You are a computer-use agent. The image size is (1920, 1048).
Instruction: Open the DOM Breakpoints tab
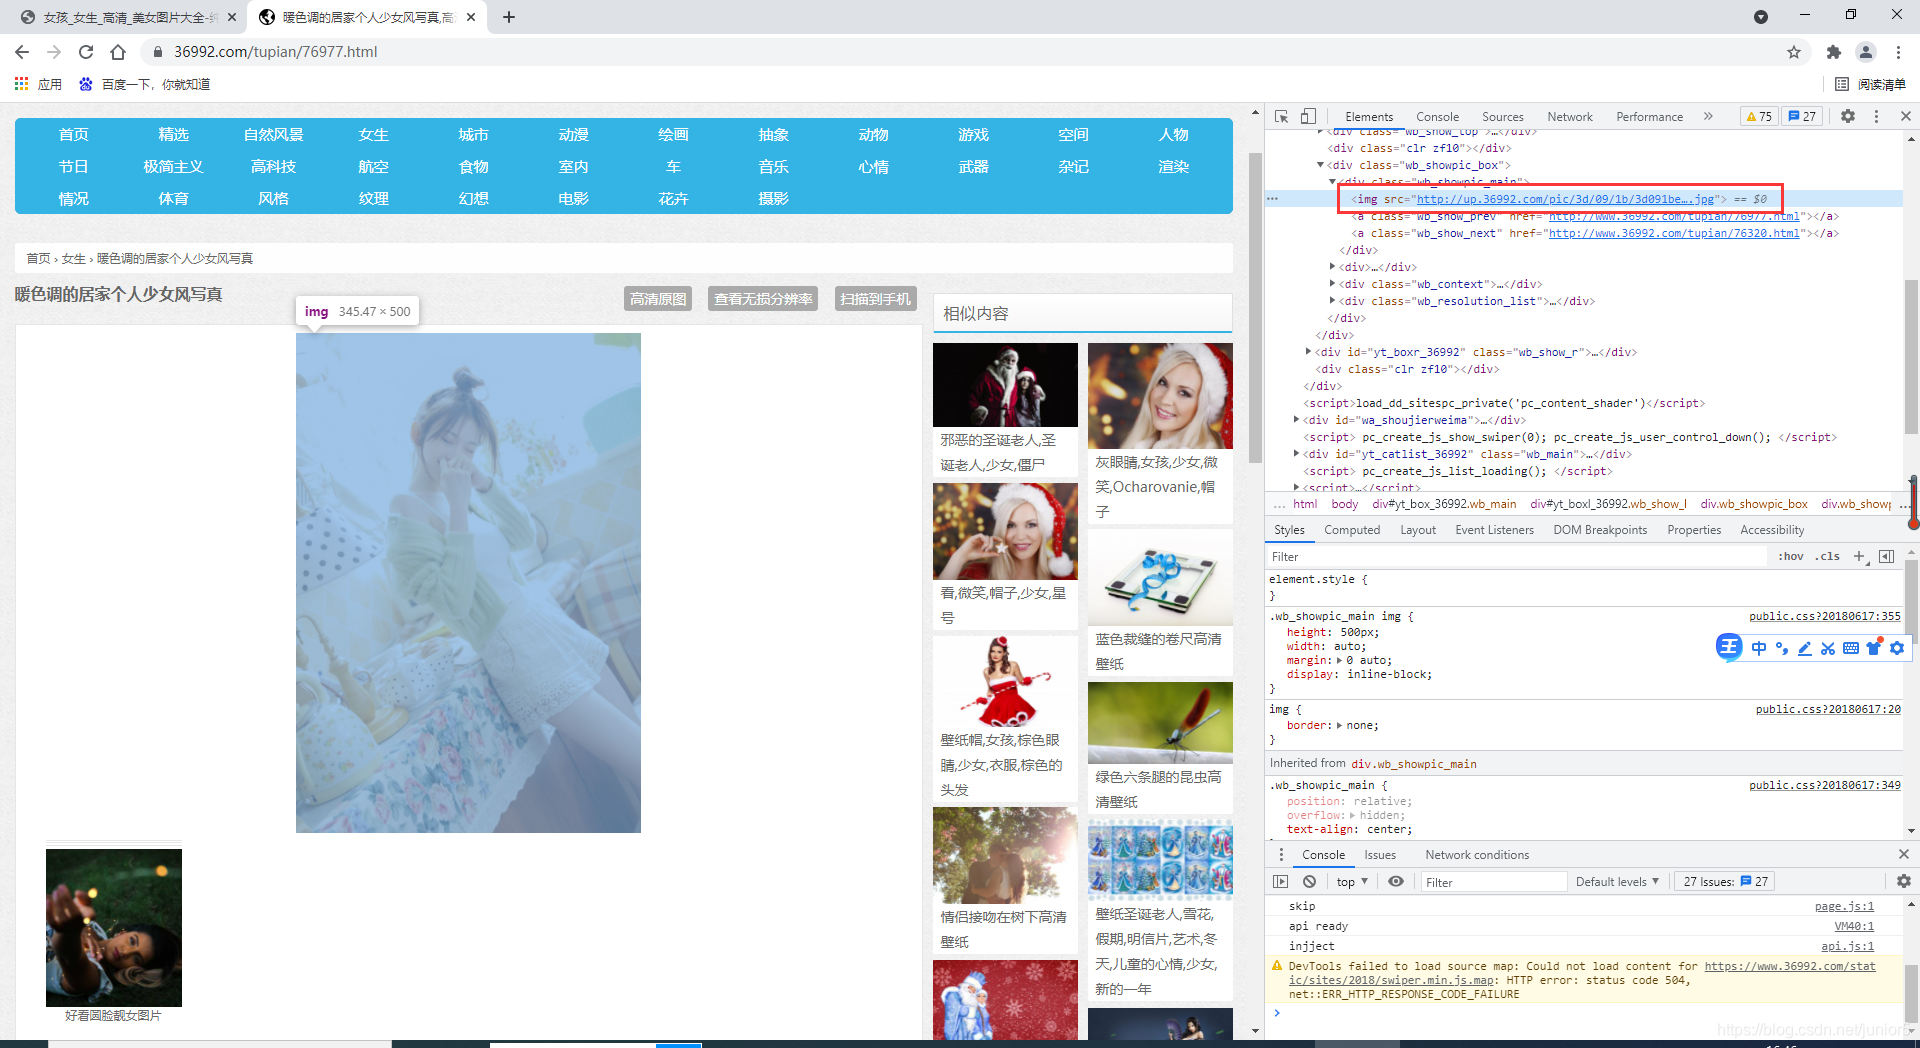pyautogui.click(x=1600, y=530)
